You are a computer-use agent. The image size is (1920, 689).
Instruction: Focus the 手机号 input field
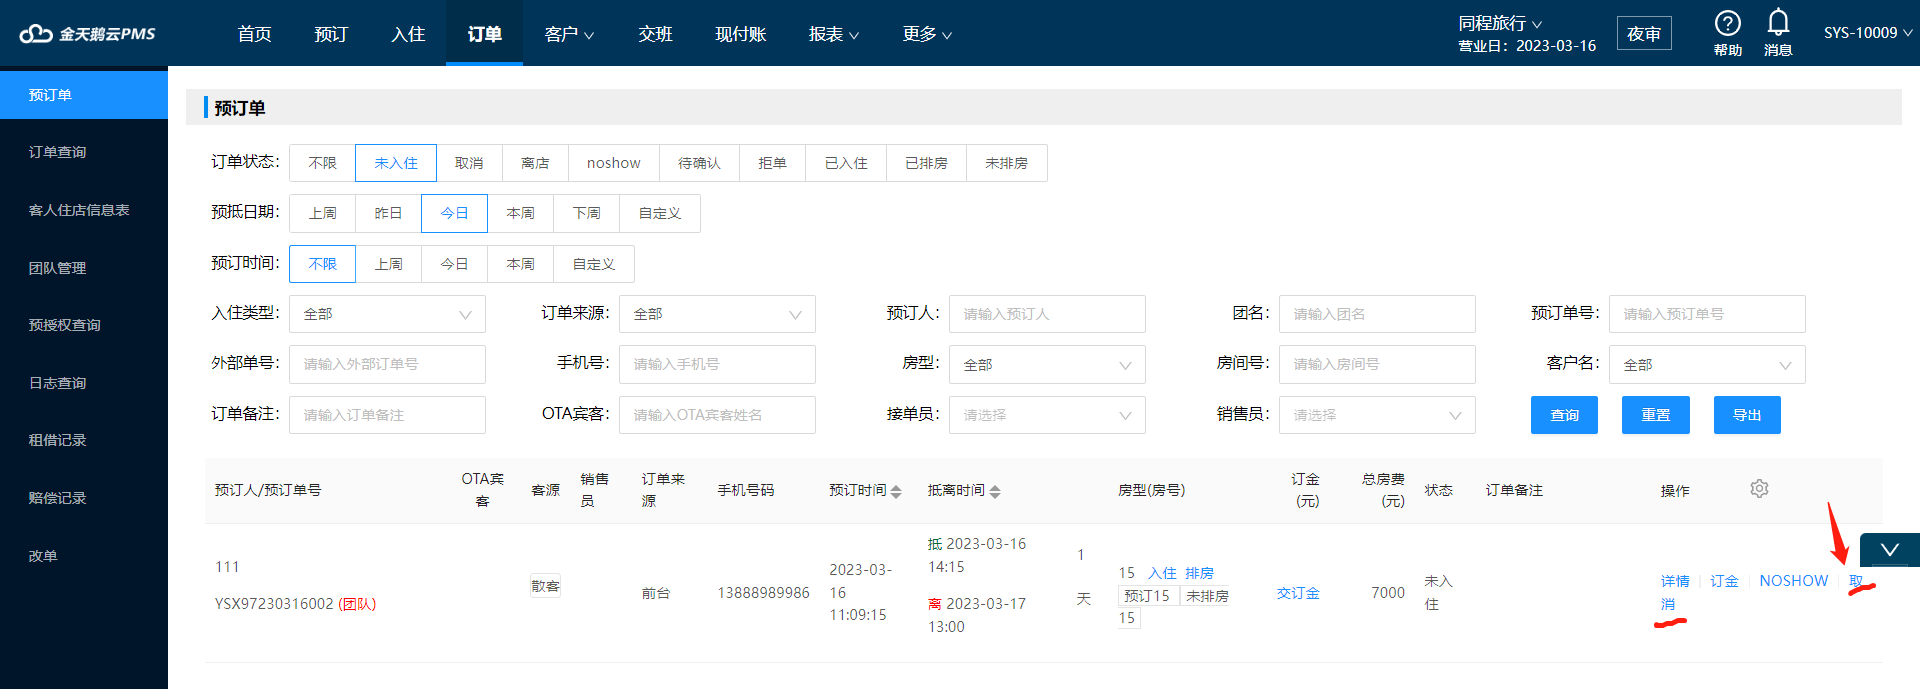717,365
